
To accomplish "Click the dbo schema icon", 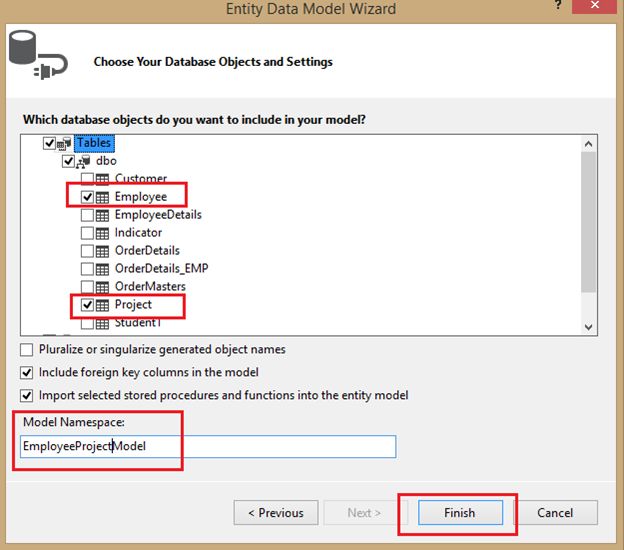I will click(84, 161).
